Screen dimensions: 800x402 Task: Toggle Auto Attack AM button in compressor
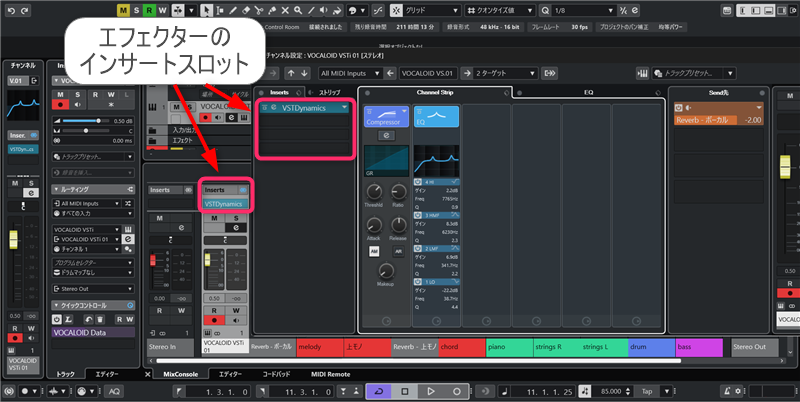[x=374, y=252]
